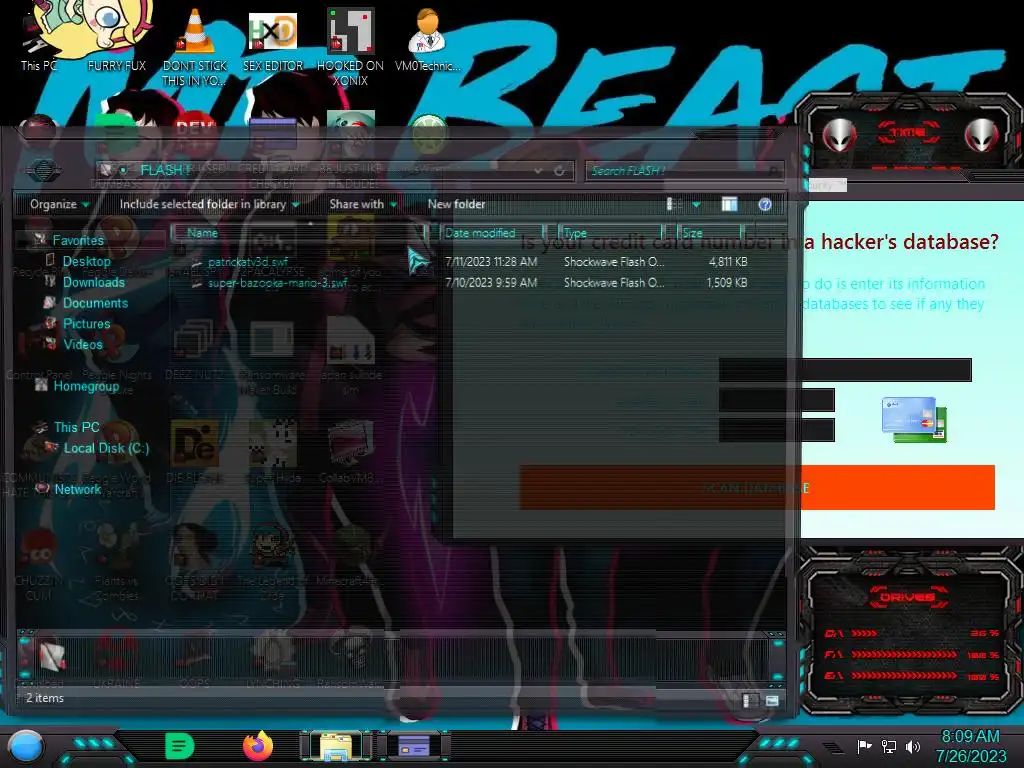Viewport: 1024px width, 768px height.
Task: Click the credit cards image on webpage
Action: 914,420
